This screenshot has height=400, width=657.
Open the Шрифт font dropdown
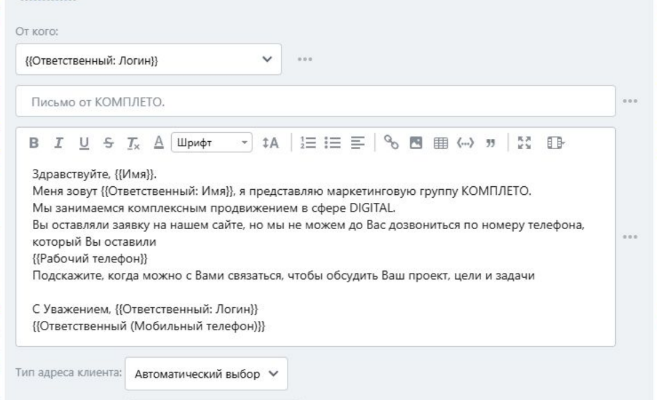212,143
